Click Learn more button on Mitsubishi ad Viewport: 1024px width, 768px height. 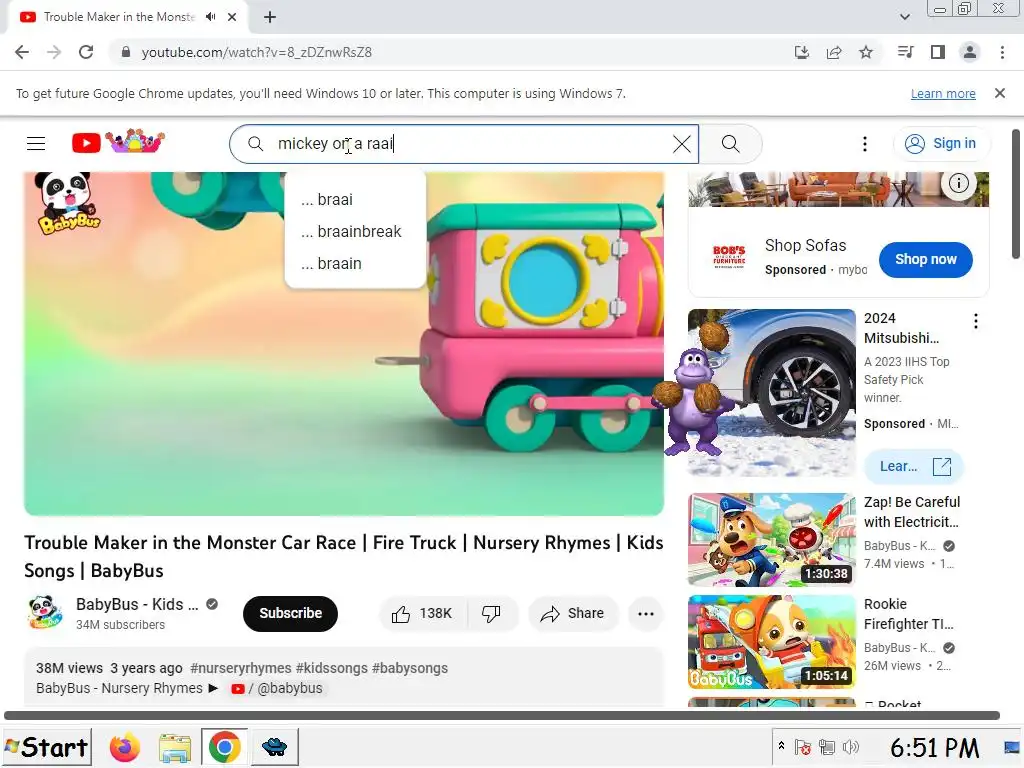[914, 466]
